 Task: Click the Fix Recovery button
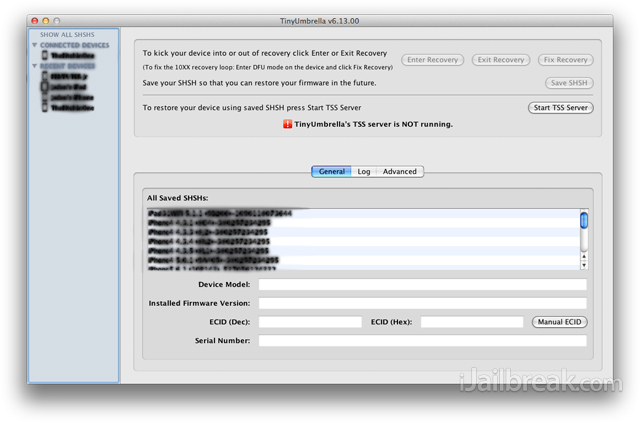pos(565,60)
